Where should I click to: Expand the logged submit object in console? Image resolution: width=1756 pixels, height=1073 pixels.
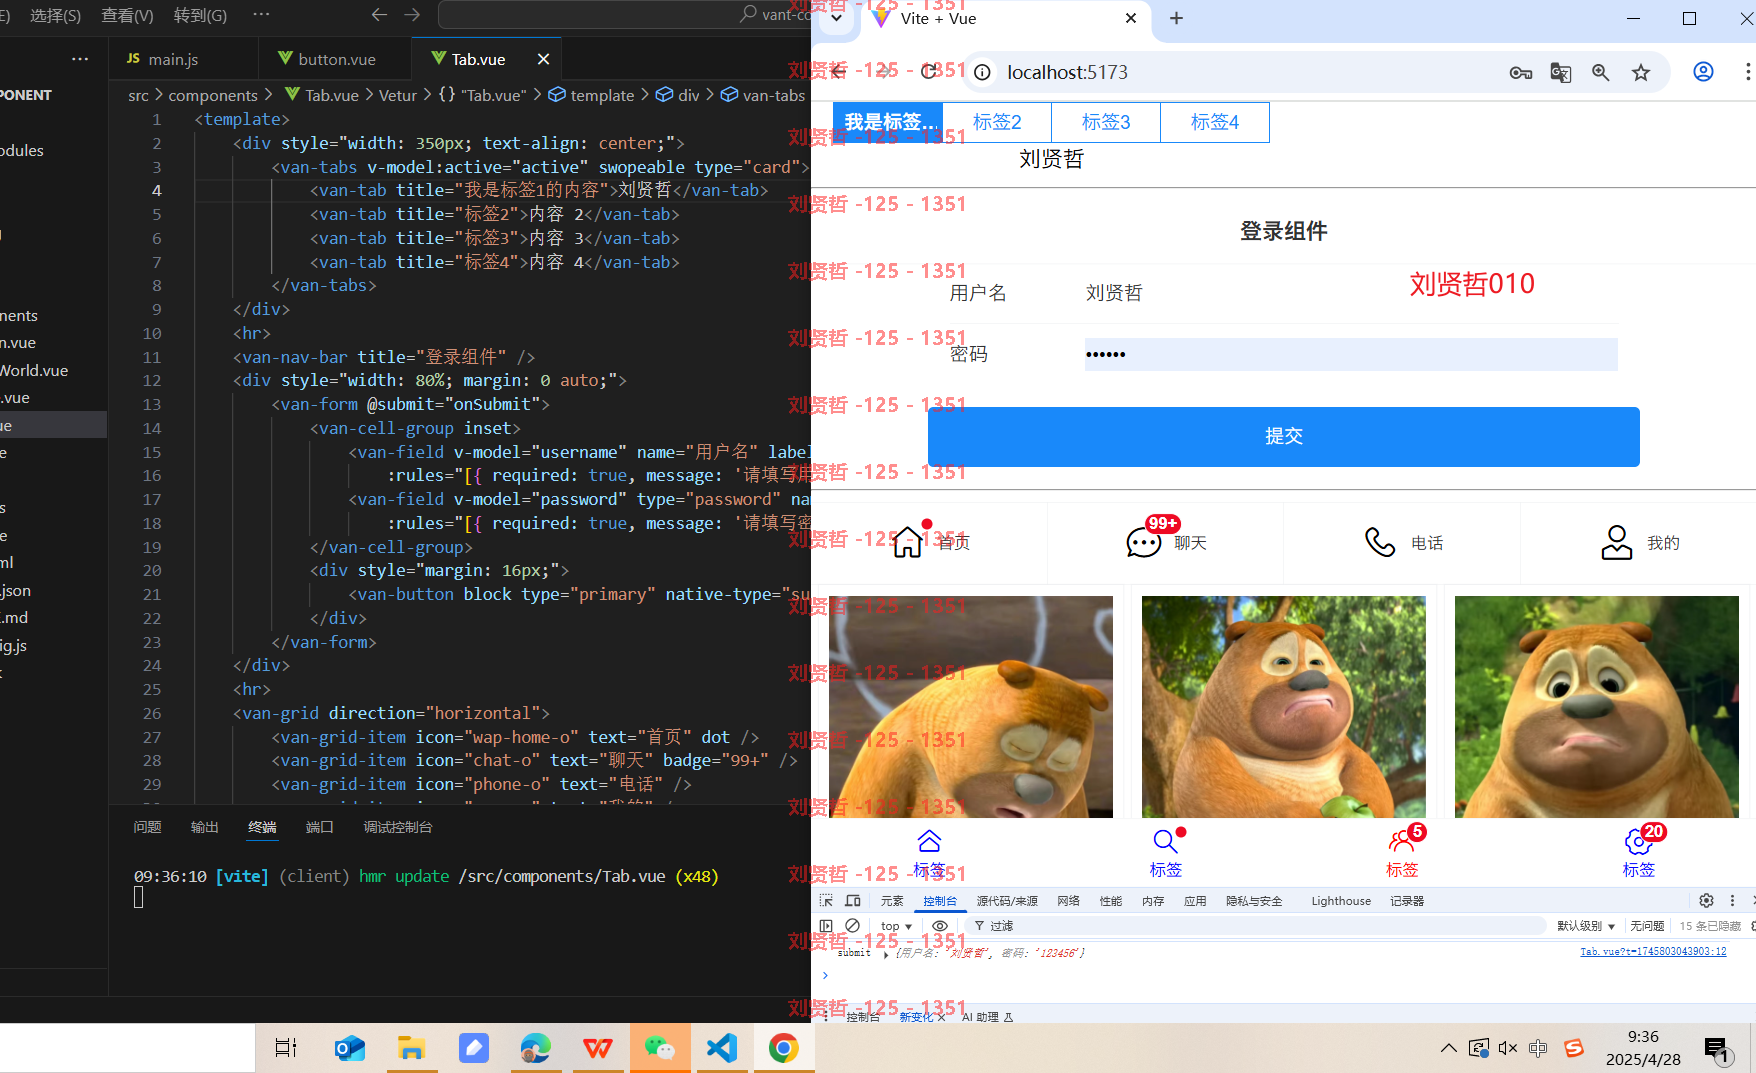886,954
